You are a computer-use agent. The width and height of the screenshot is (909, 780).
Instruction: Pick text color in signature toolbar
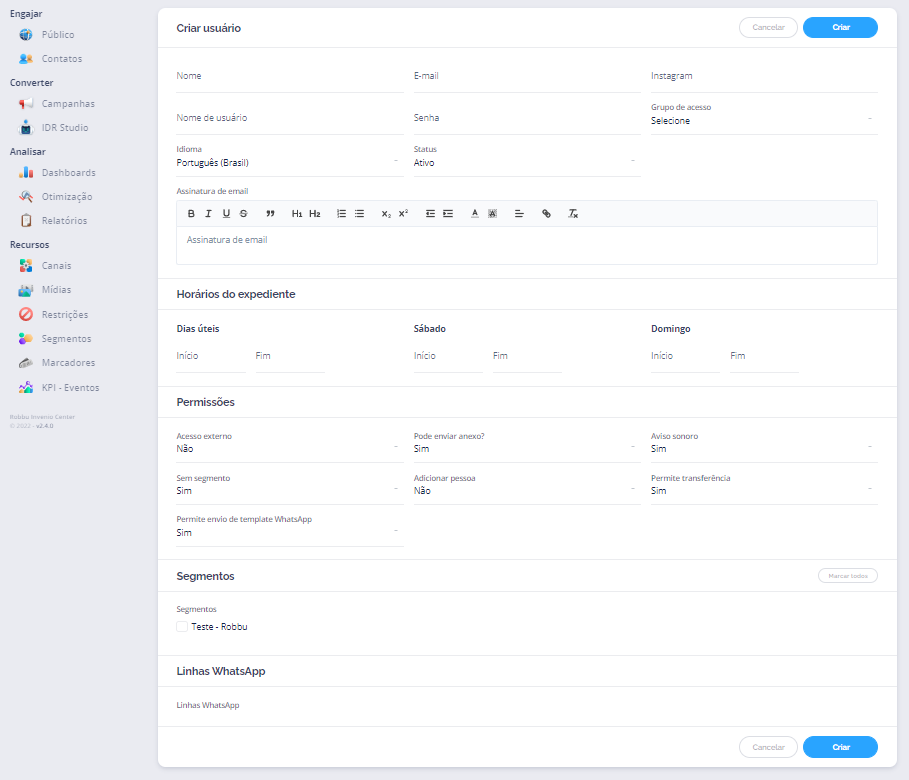pyautogui.click(x=475, y=214)
